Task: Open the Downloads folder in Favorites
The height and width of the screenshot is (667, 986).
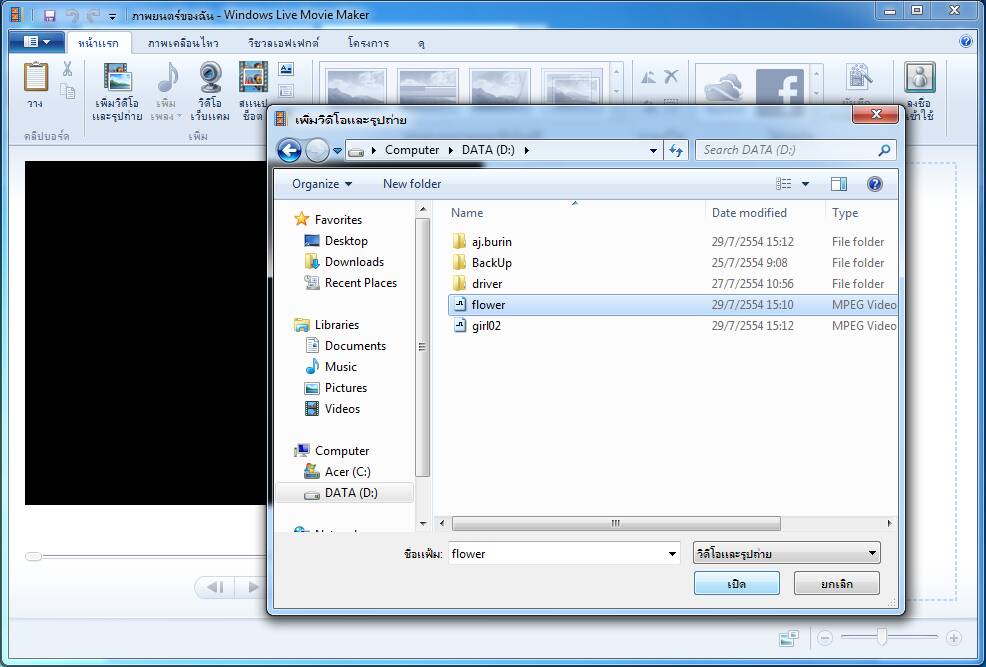Action: coord(354,262)
